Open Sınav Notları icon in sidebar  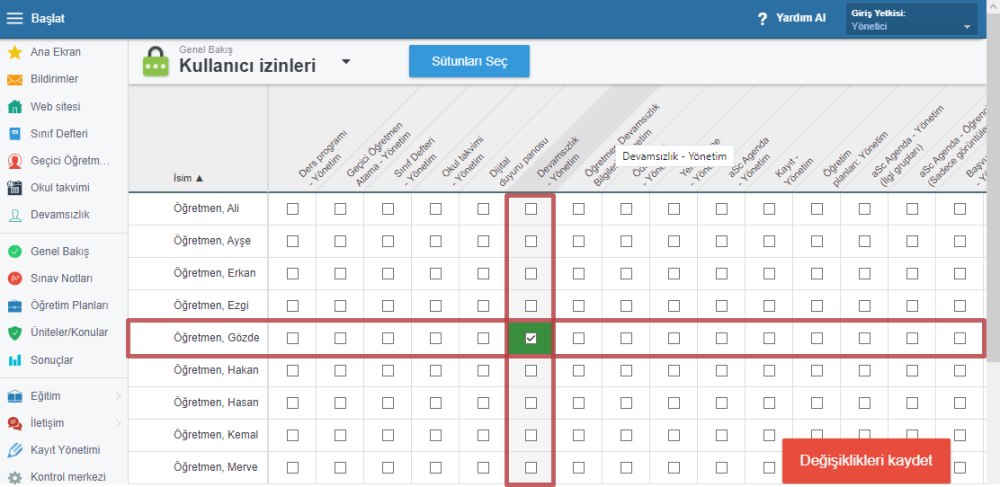(15, 278)
